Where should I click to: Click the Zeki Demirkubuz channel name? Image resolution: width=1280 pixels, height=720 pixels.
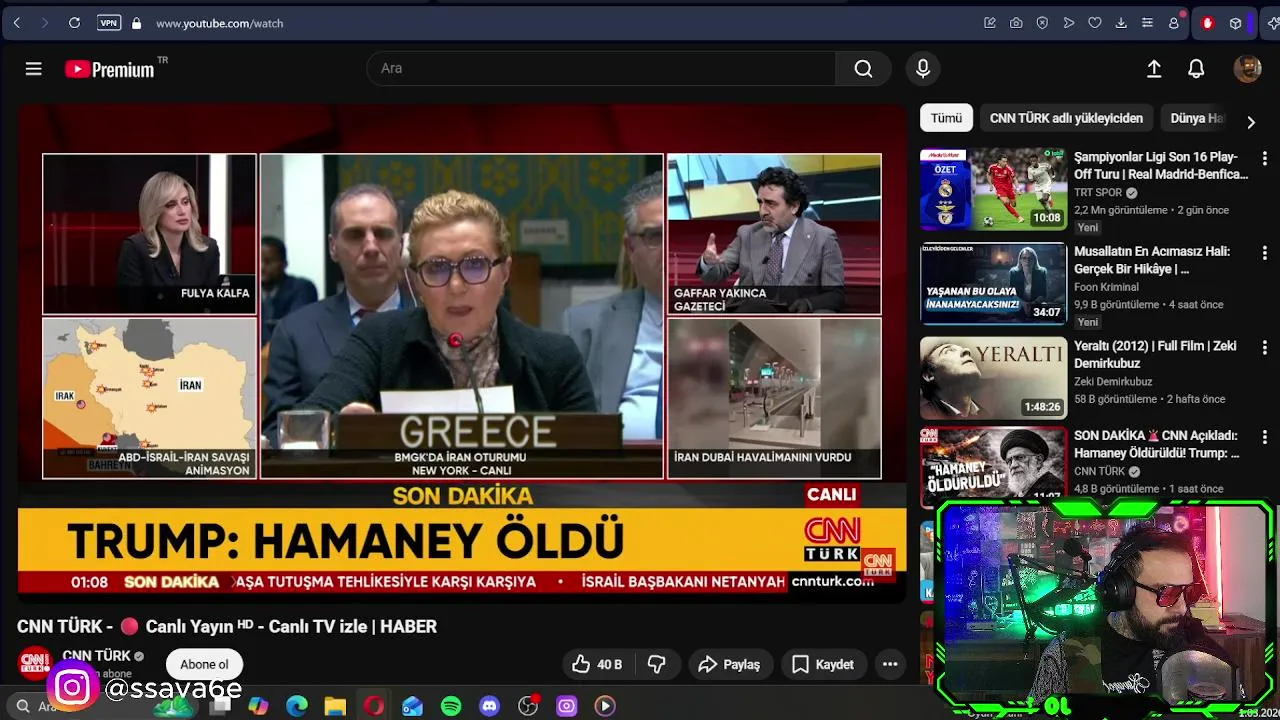coord(1113,381)
